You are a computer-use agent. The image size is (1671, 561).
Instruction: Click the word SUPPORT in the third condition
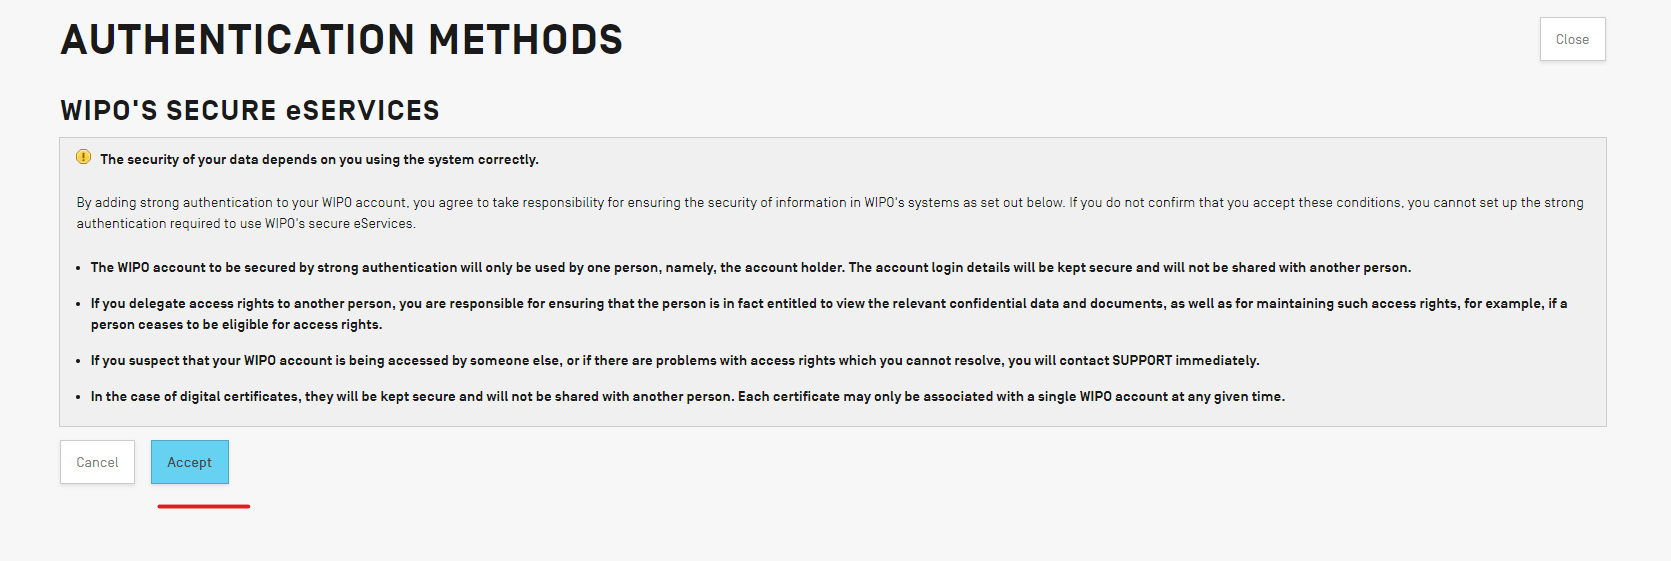coord(1142,360)
